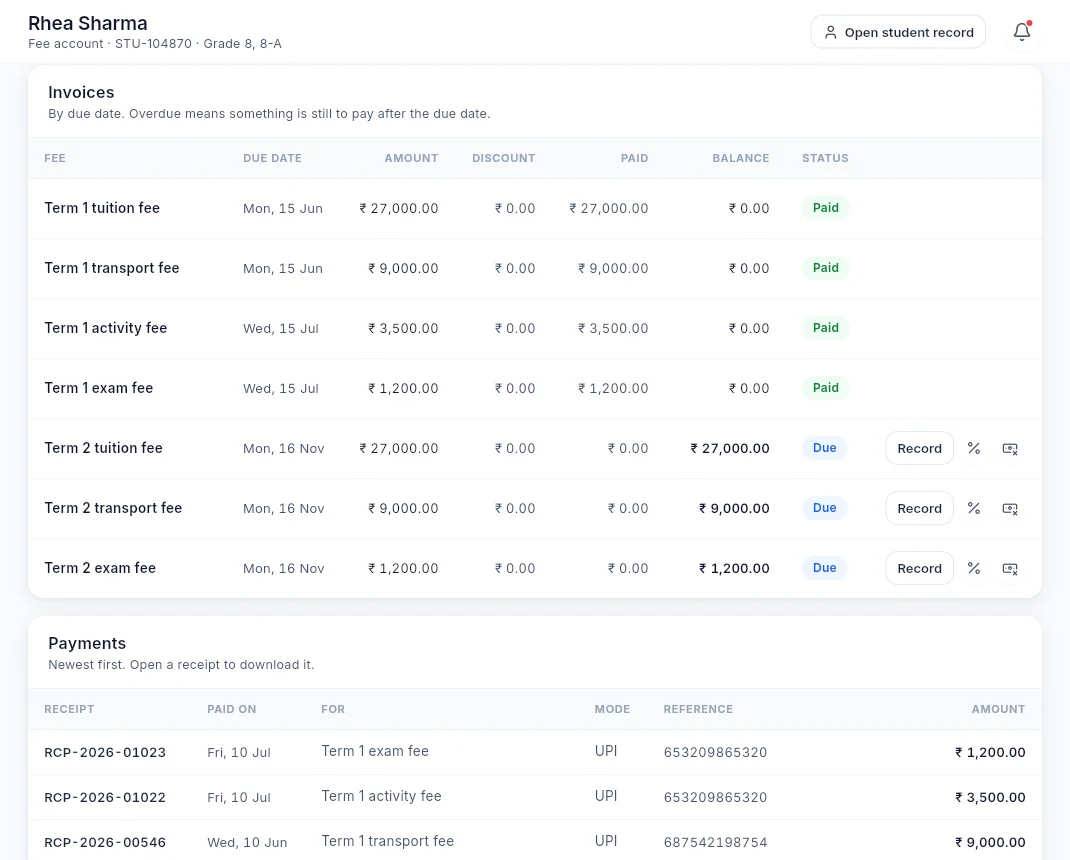Click reference 687542198754

(715, 842)
